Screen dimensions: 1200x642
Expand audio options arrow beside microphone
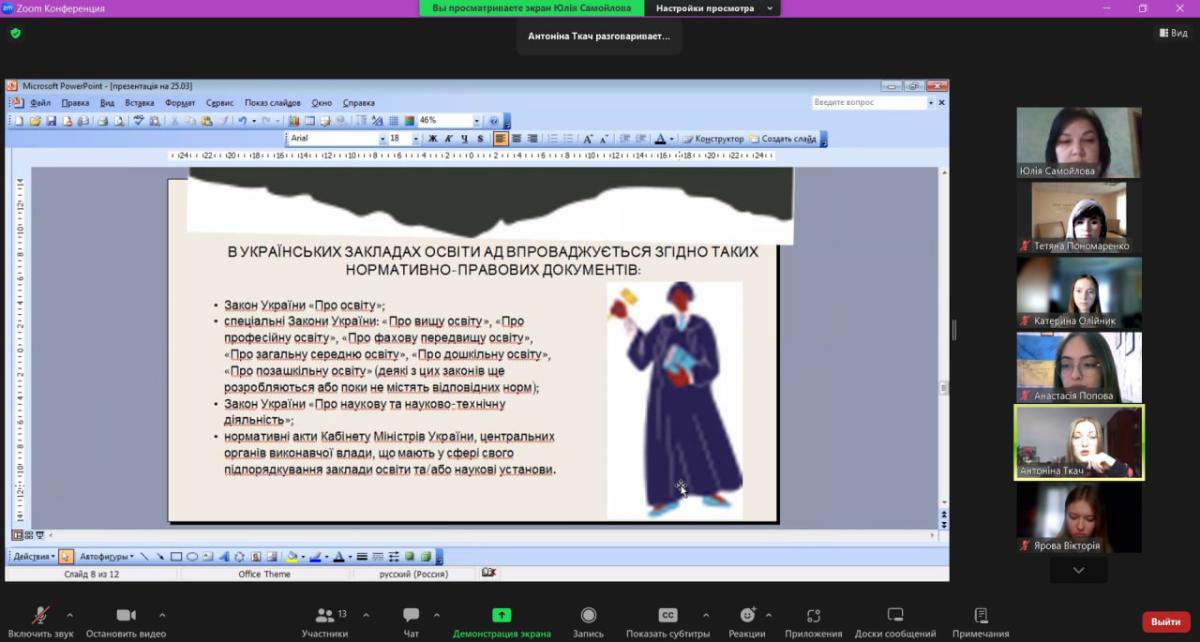pos(70,615)
